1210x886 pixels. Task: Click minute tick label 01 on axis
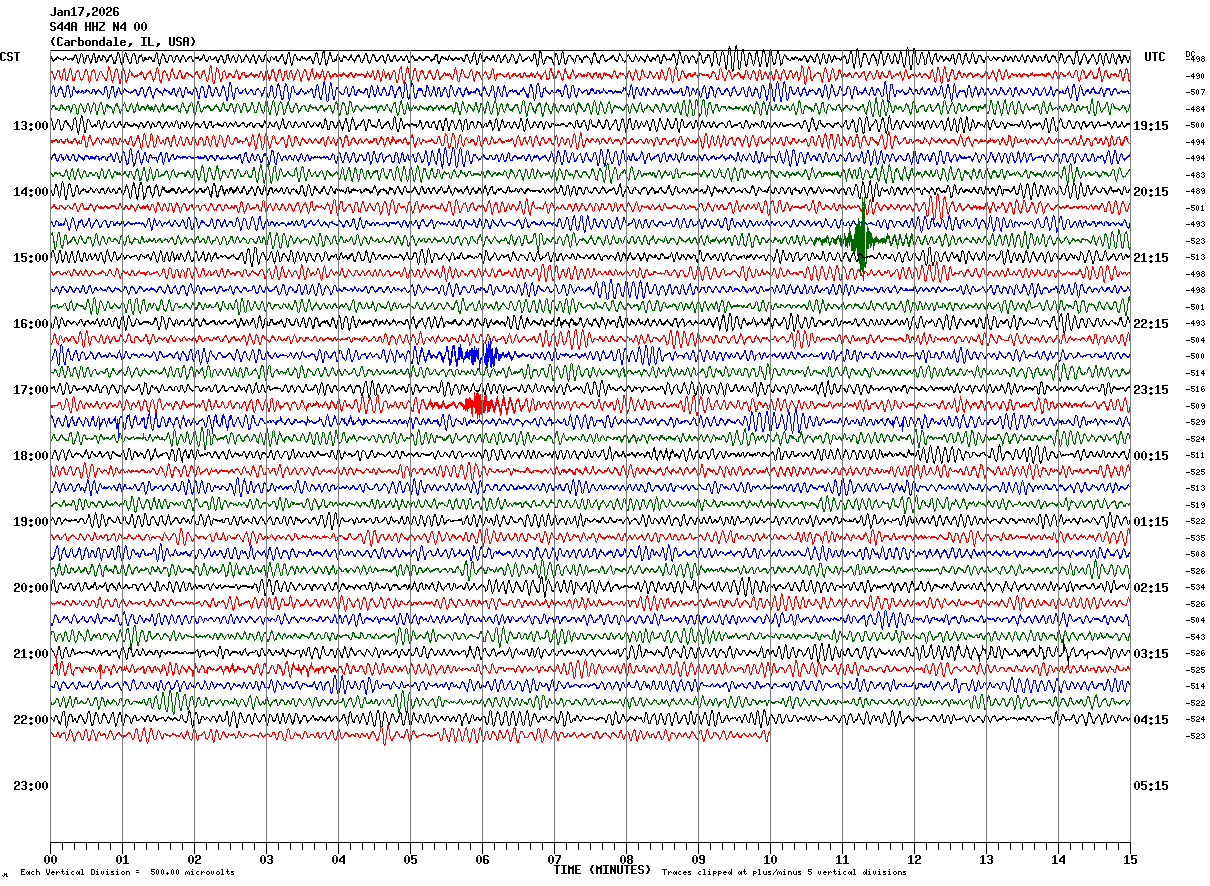(122, 860)
